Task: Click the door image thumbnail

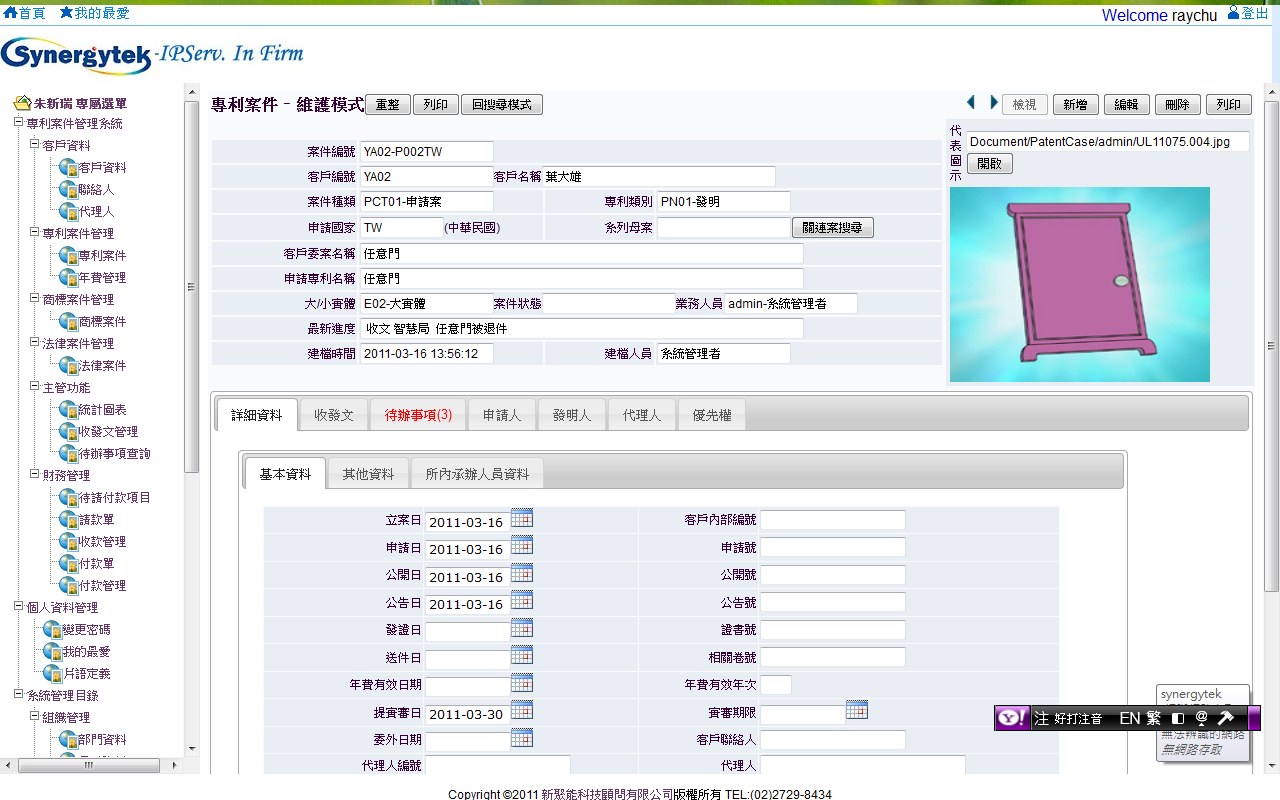Action: pos(1080,284)
